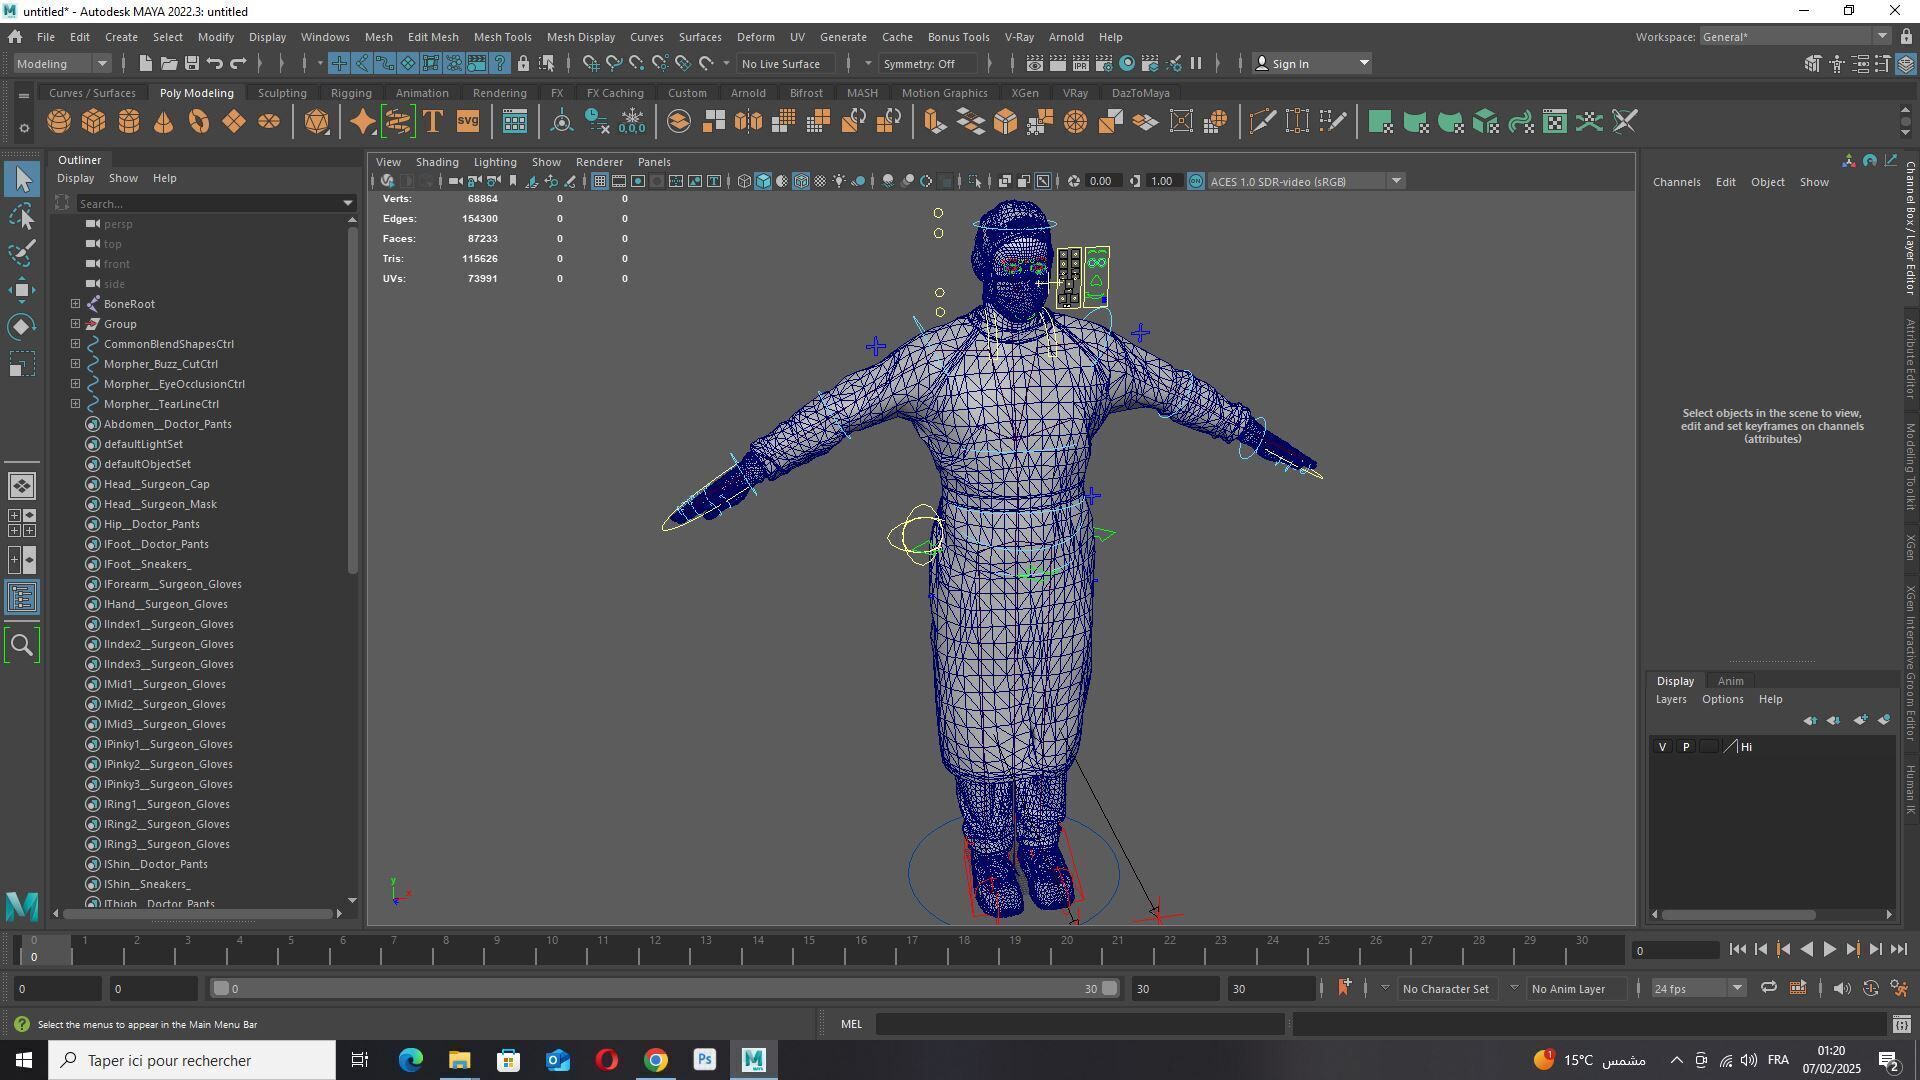This screenshot has height=1080, width=1920.
Task: Click the Set key icon in range bar
Action: point(1344,988)
